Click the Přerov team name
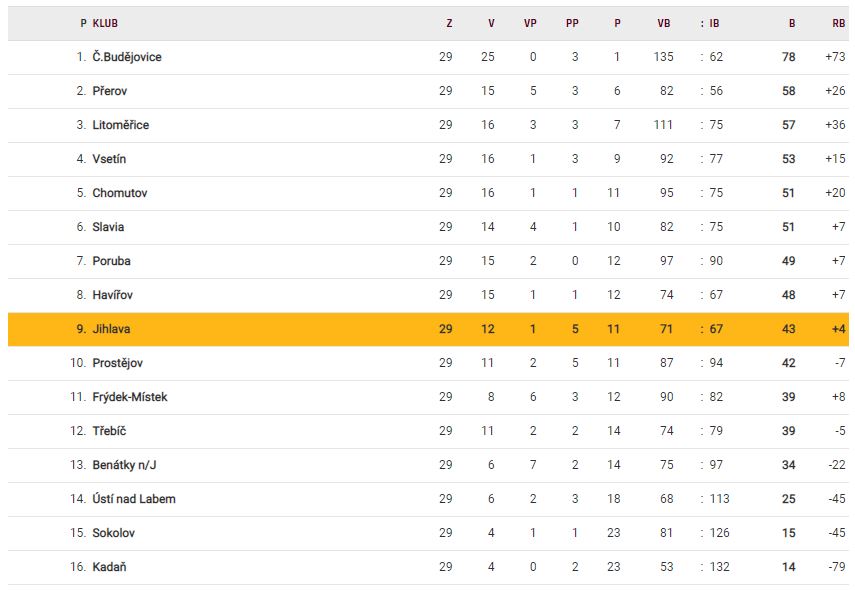 pyautogui.click(x=110, y=91)
